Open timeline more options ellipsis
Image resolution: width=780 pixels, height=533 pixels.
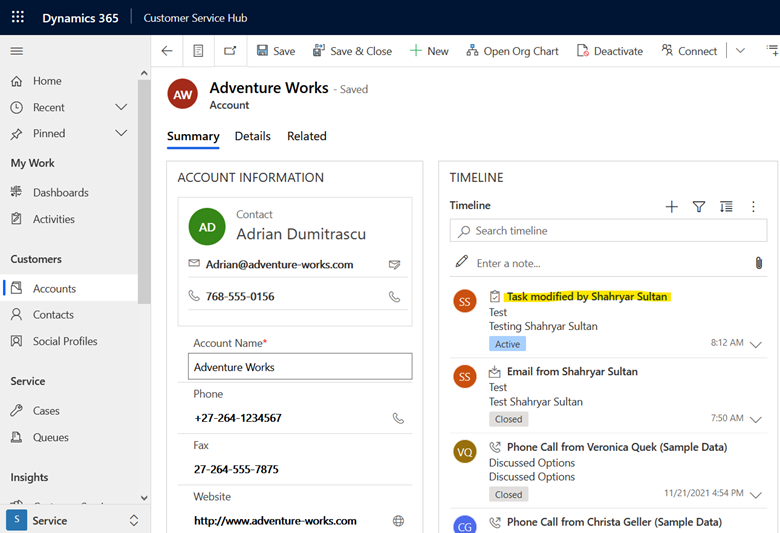753,207
